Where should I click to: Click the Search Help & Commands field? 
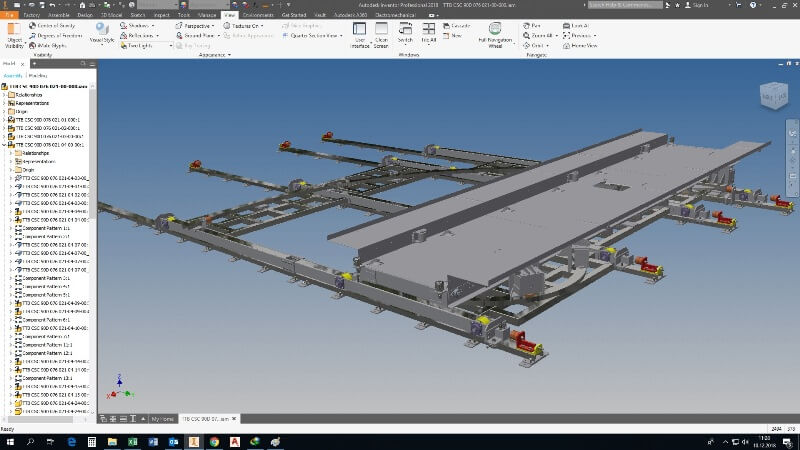point(625,5)
